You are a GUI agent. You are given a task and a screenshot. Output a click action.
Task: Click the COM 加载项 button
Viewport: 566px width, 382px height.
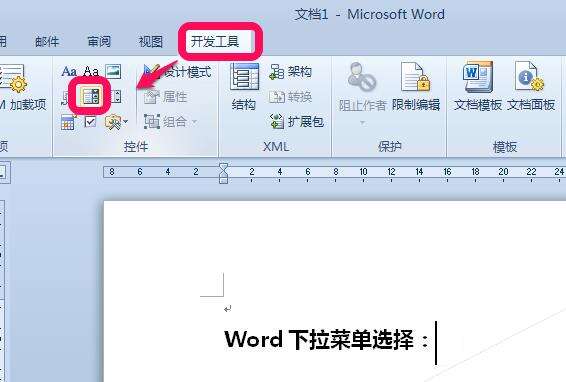[x=23, y=88]
